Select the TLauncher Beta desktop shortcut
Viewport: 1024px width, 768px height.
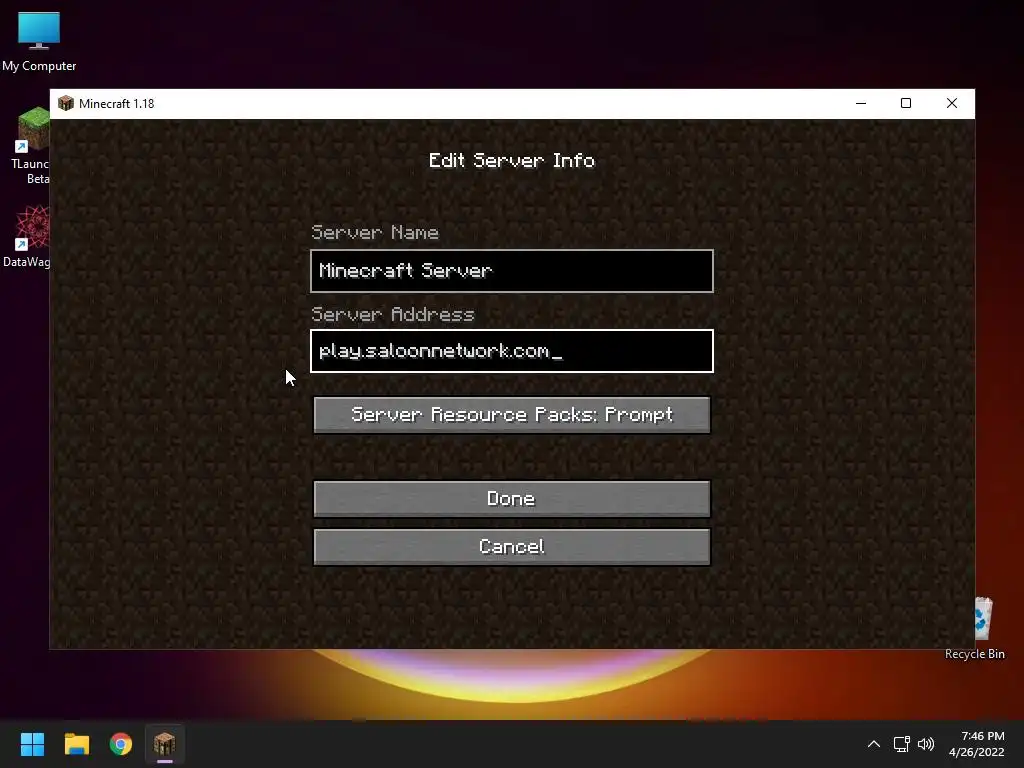[x=31, y=146]
